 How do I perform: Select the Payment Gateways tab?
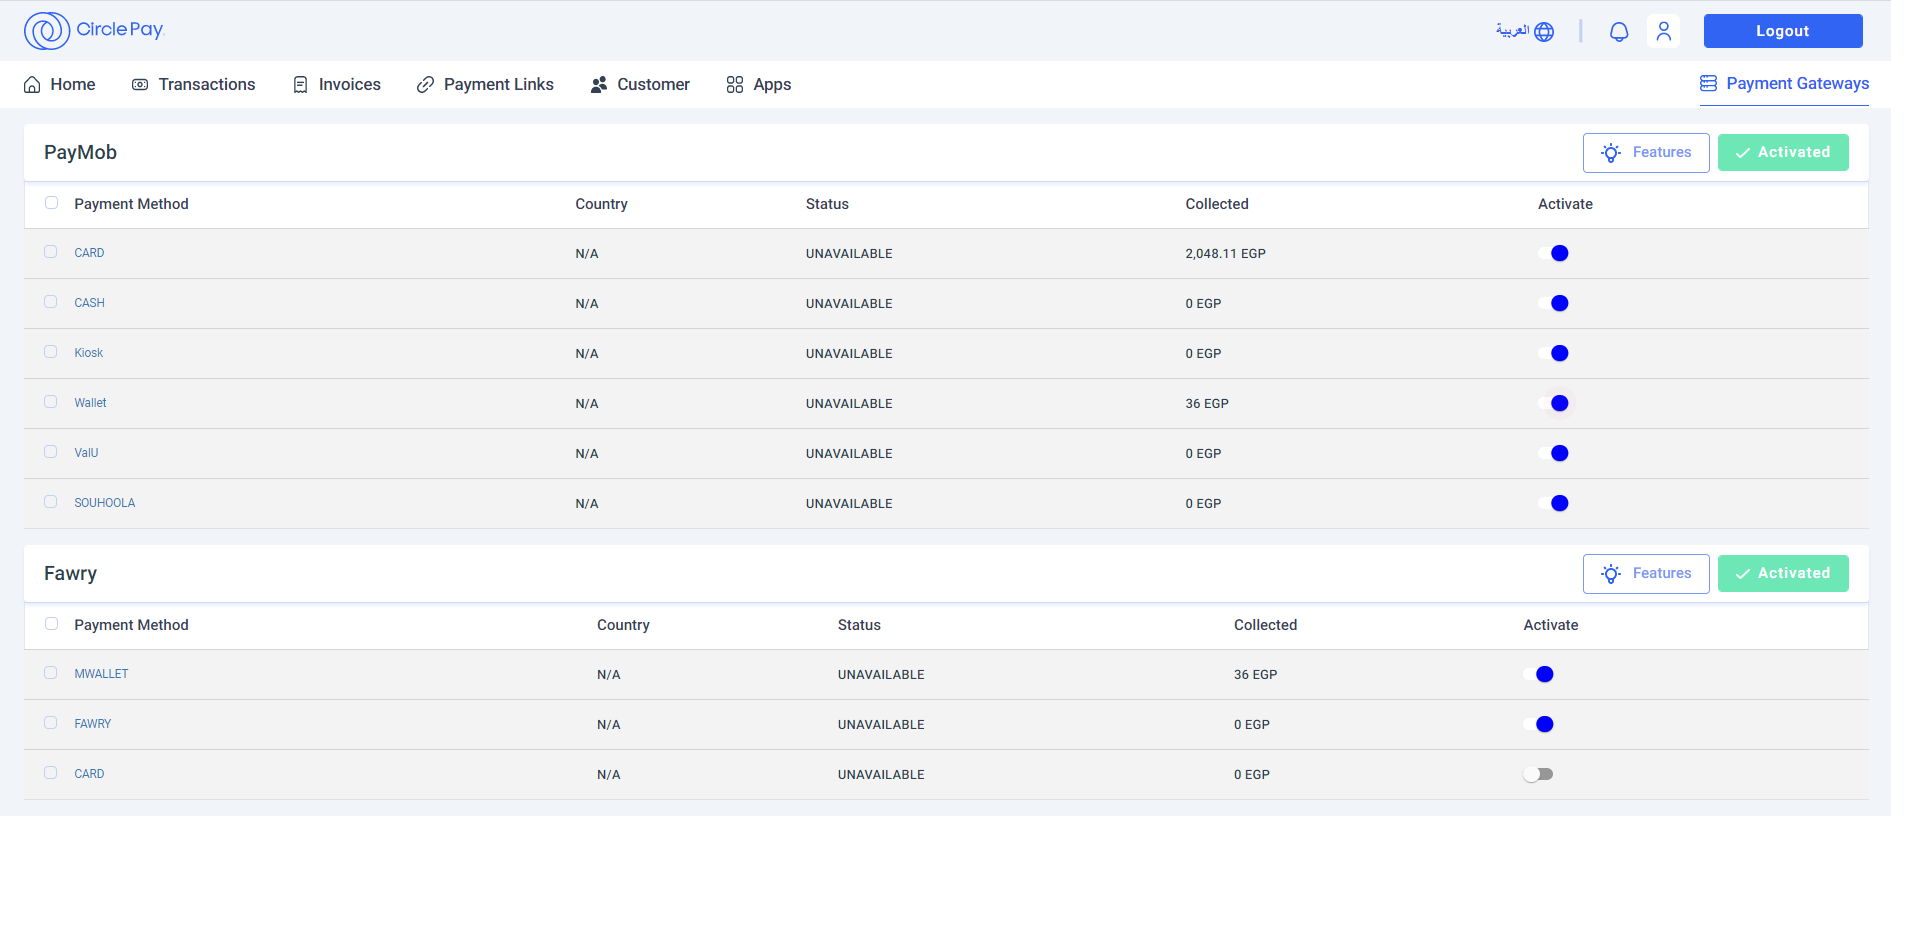point(1784,84)
